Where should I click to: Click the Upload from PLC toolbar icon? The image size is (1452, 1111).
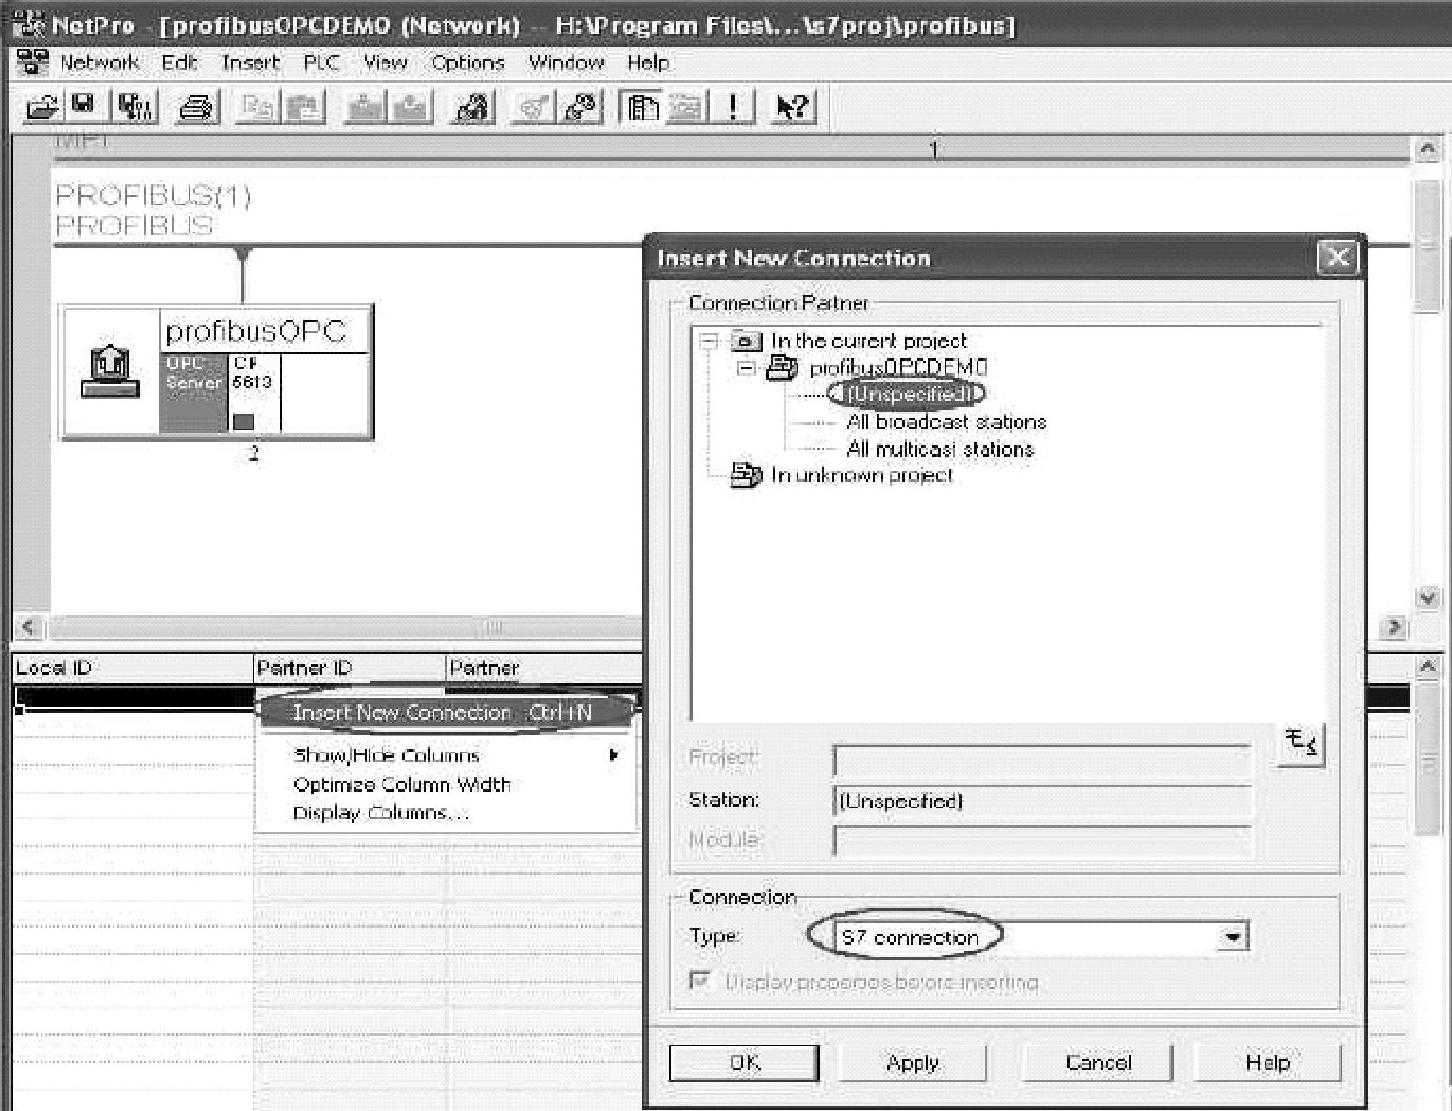(412, 107)
